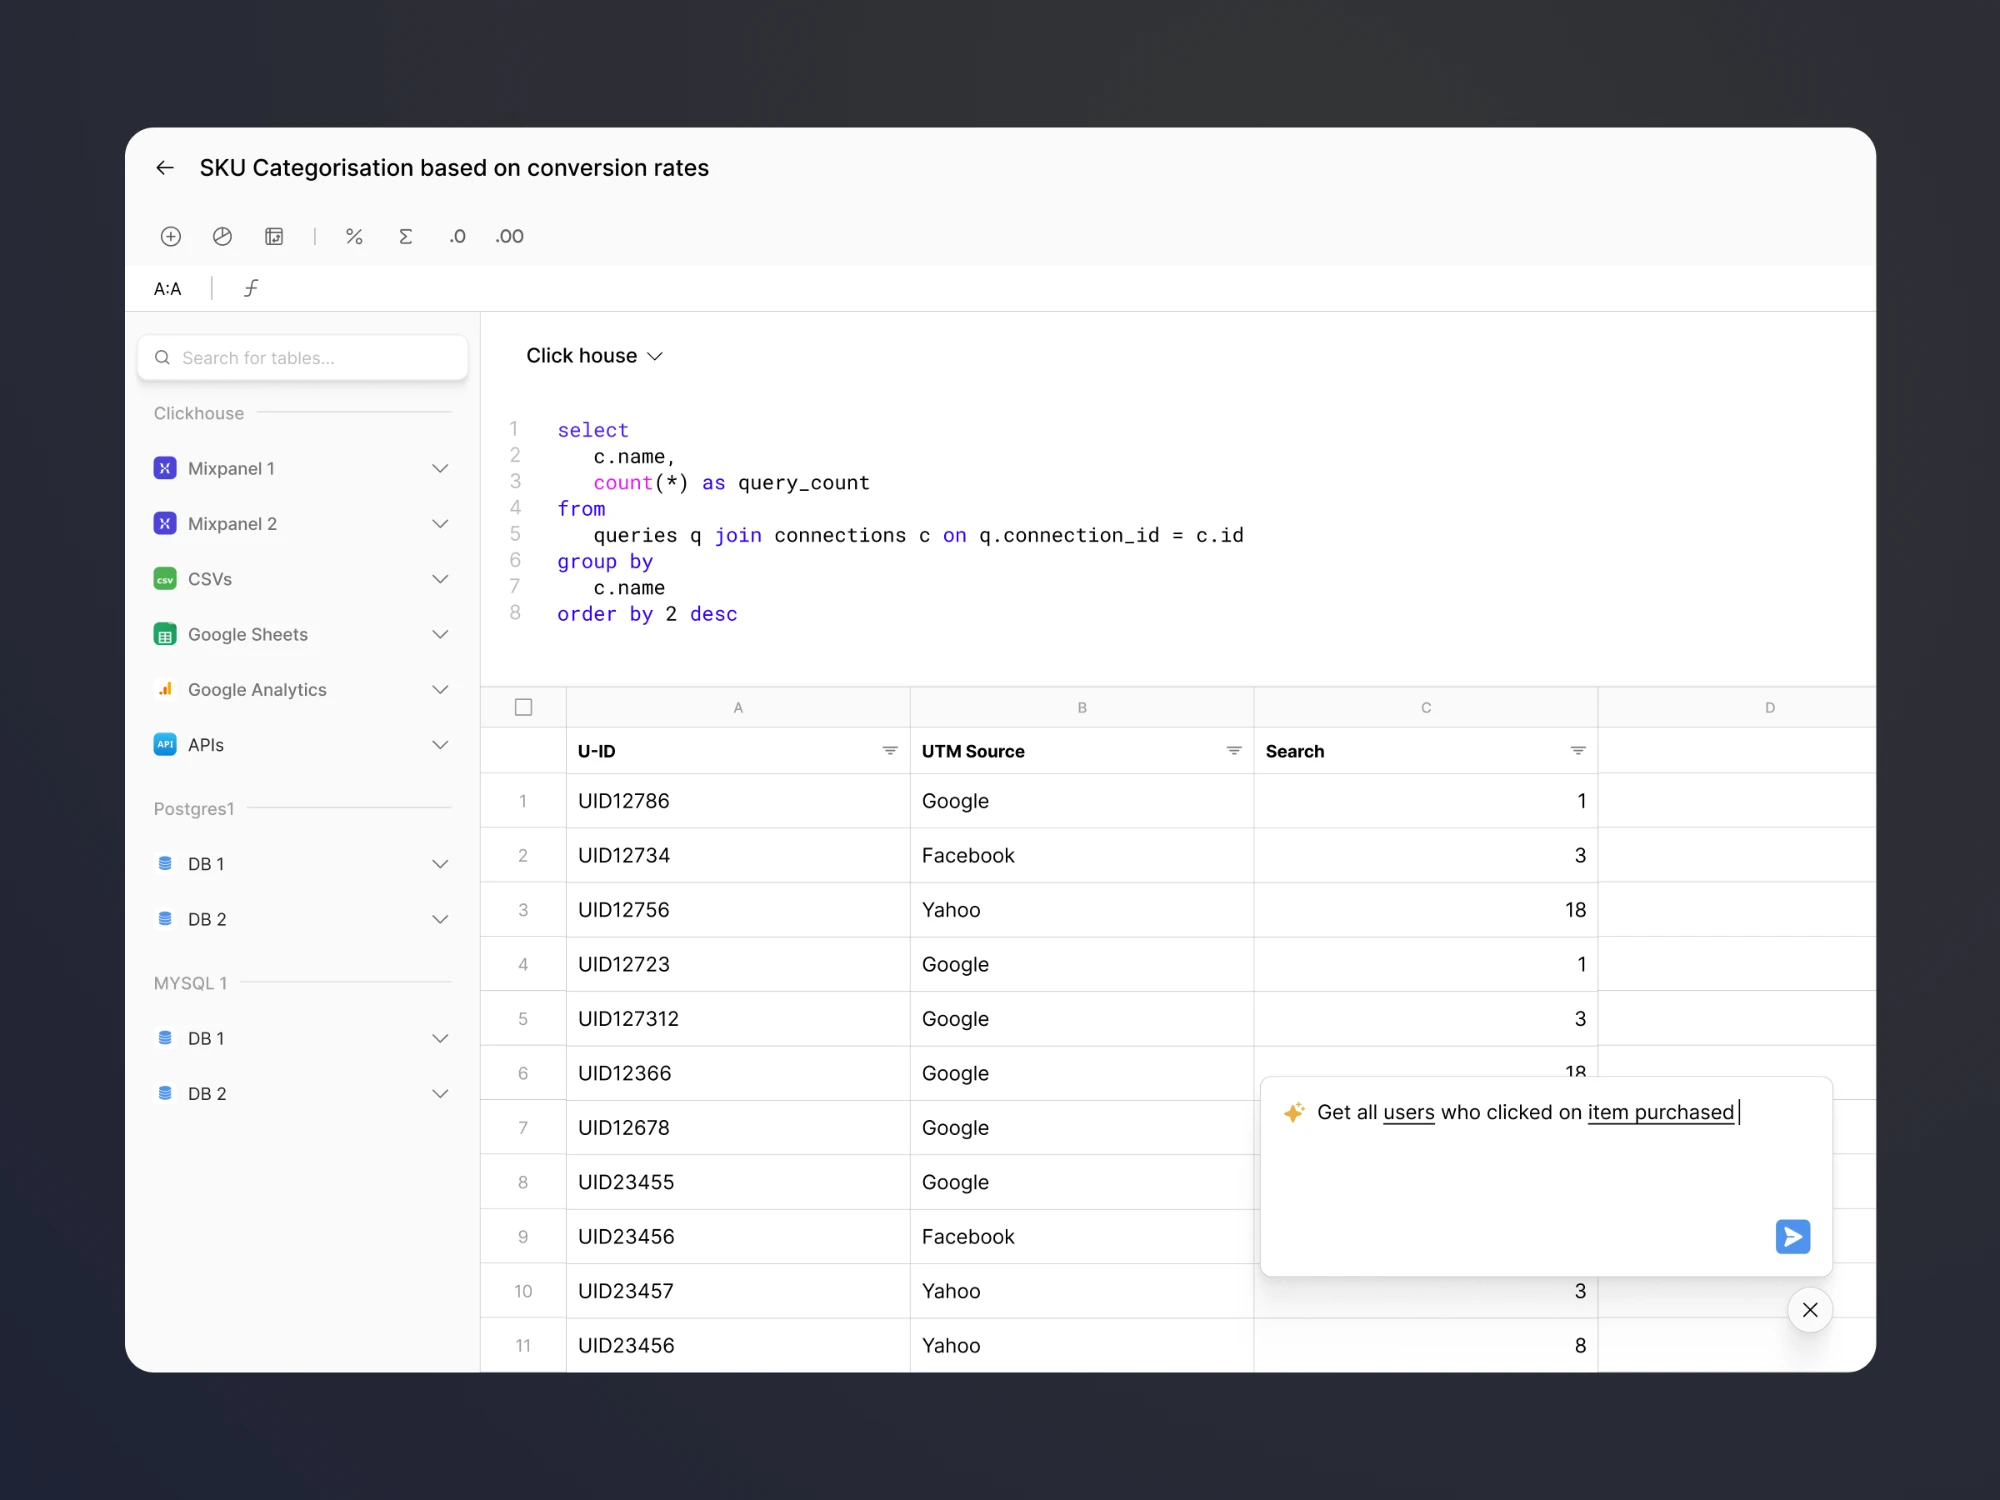
Task: Click the sigma sum icon
Action: [405, 236]
